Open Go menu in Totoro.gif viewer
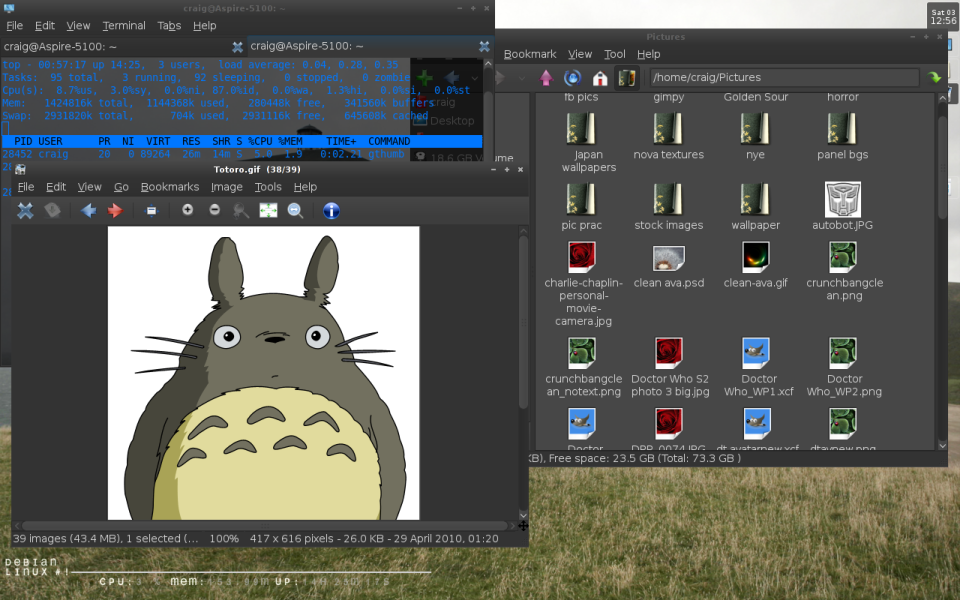 121,187
